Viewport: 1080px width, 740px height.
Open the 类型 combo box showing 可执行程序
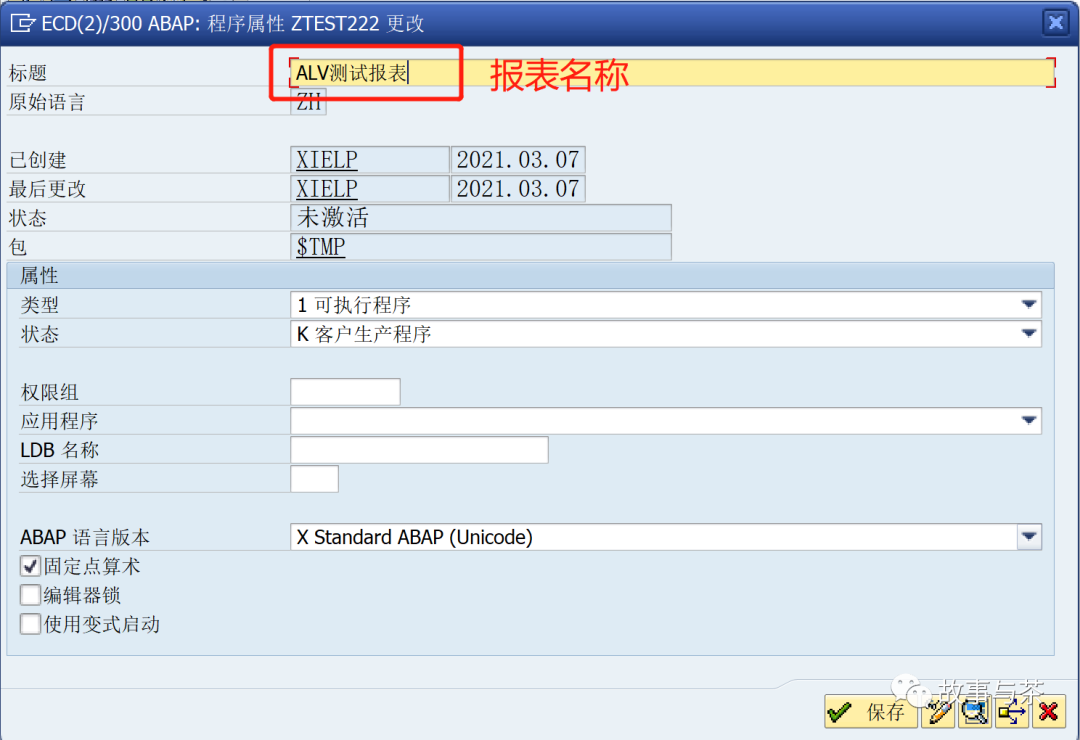(x=665, y=305)
